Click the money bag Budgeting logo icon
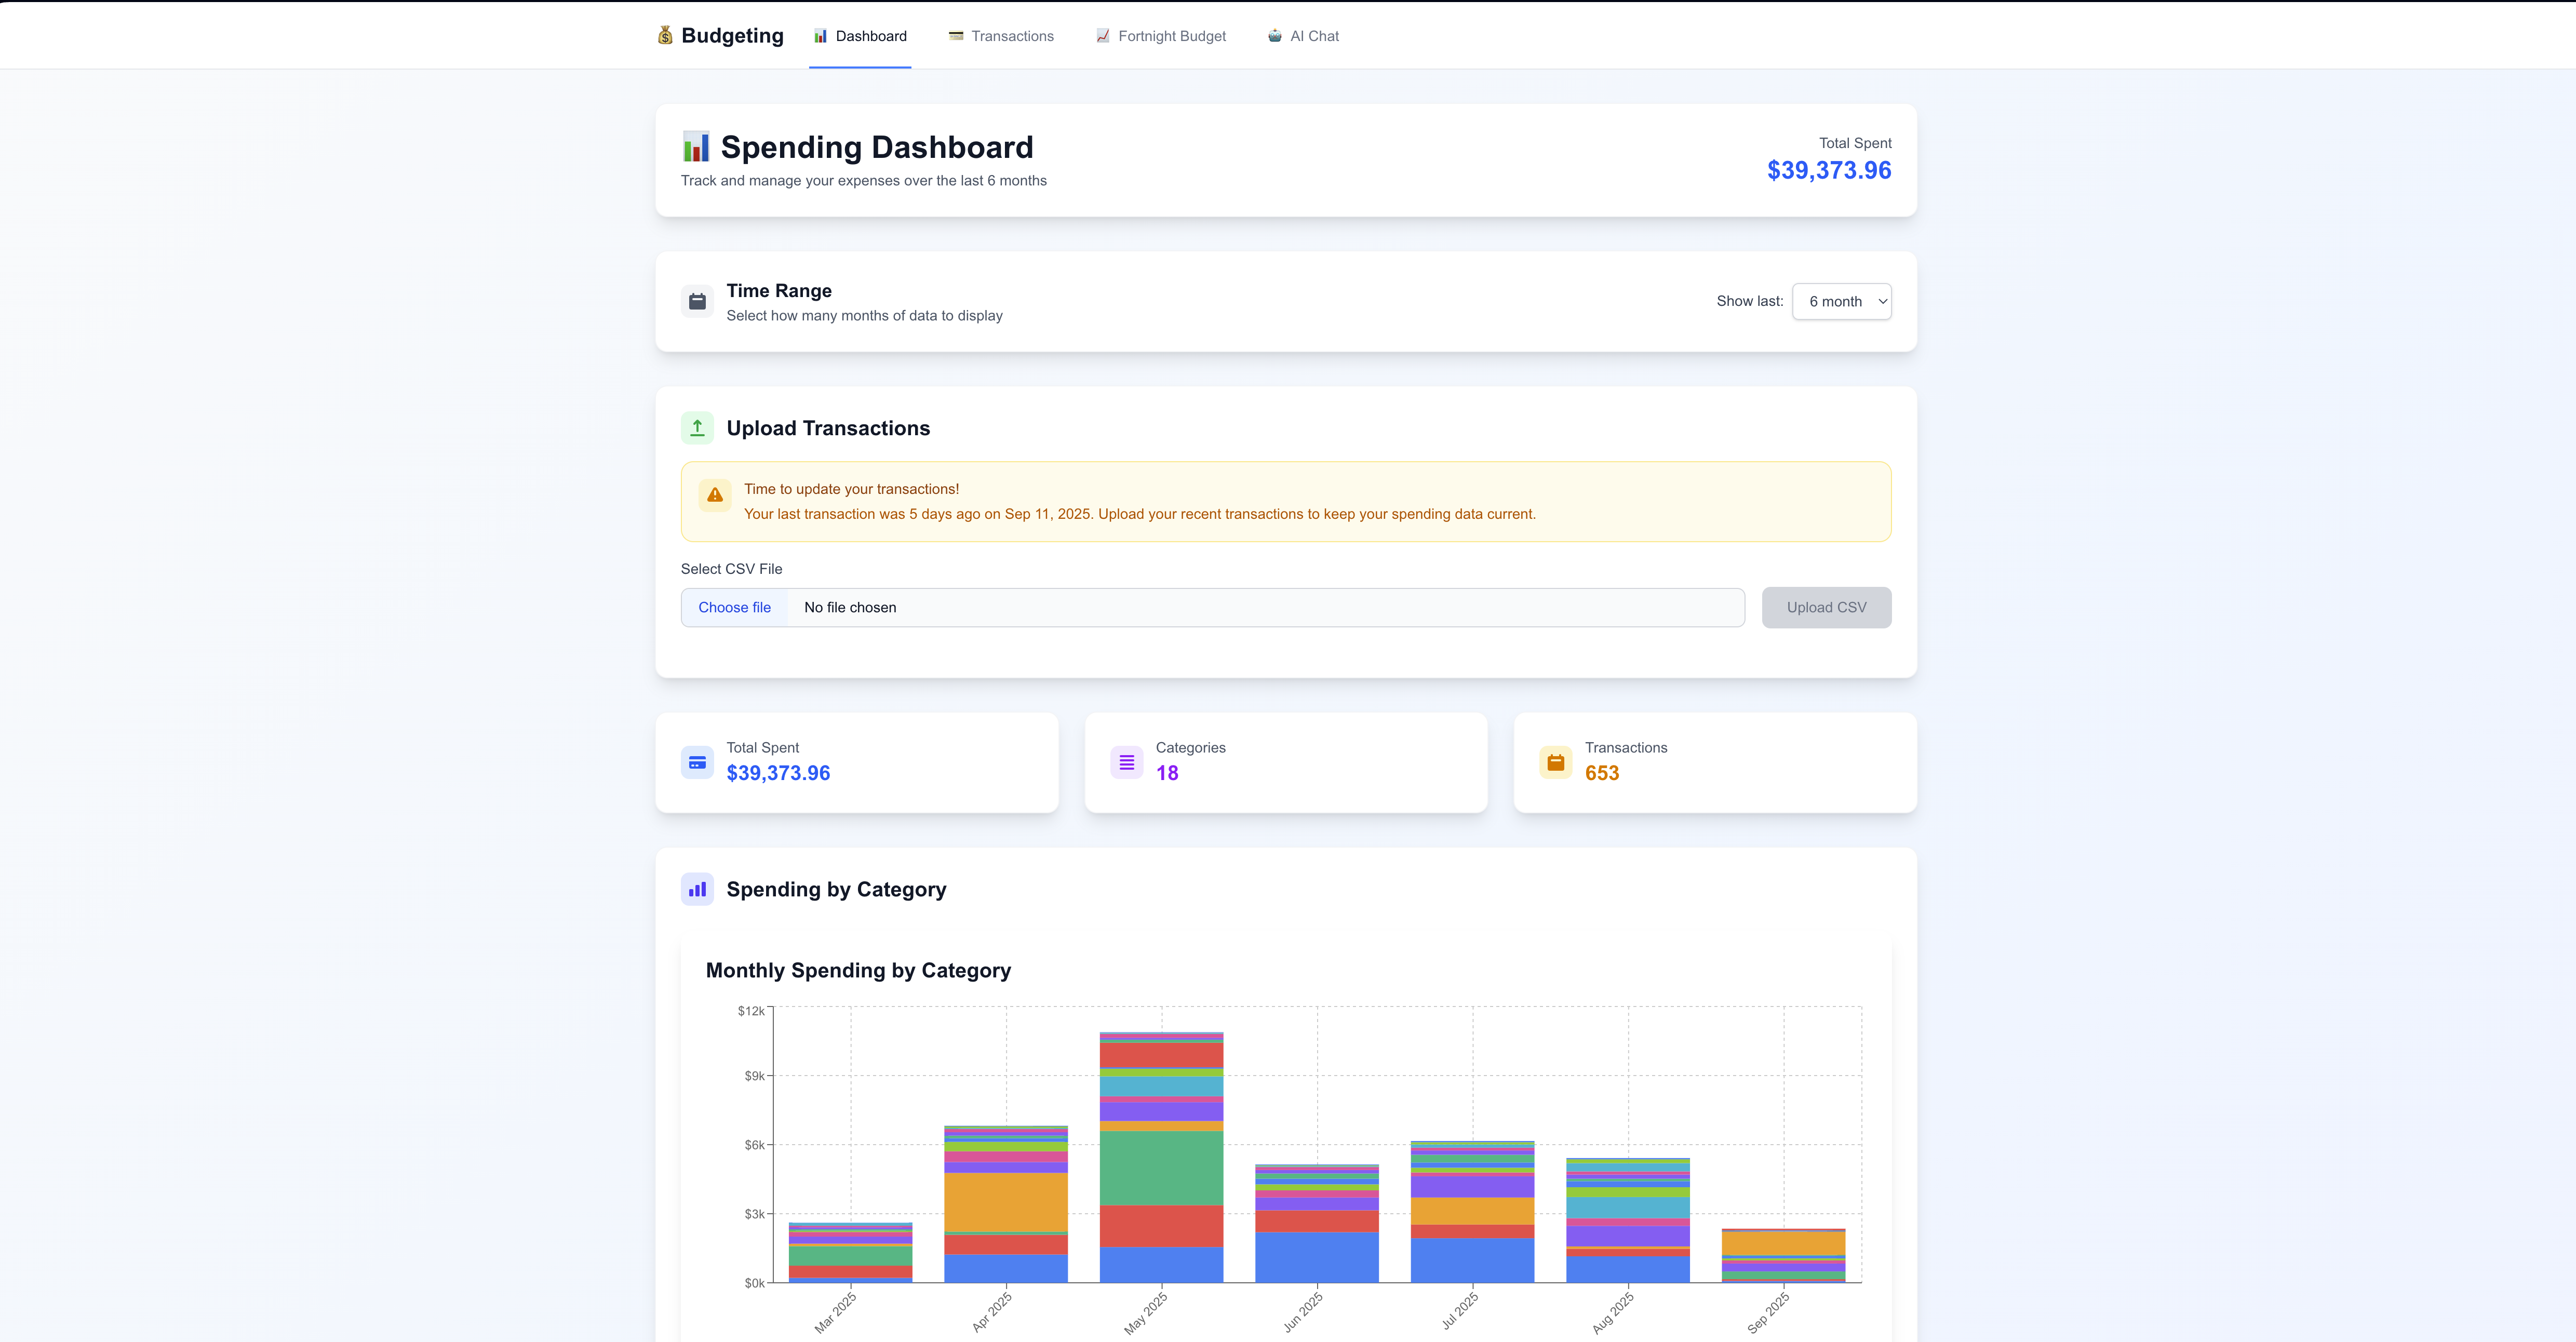Viewport: 2576px width, 1342px height. click(665, 35)
